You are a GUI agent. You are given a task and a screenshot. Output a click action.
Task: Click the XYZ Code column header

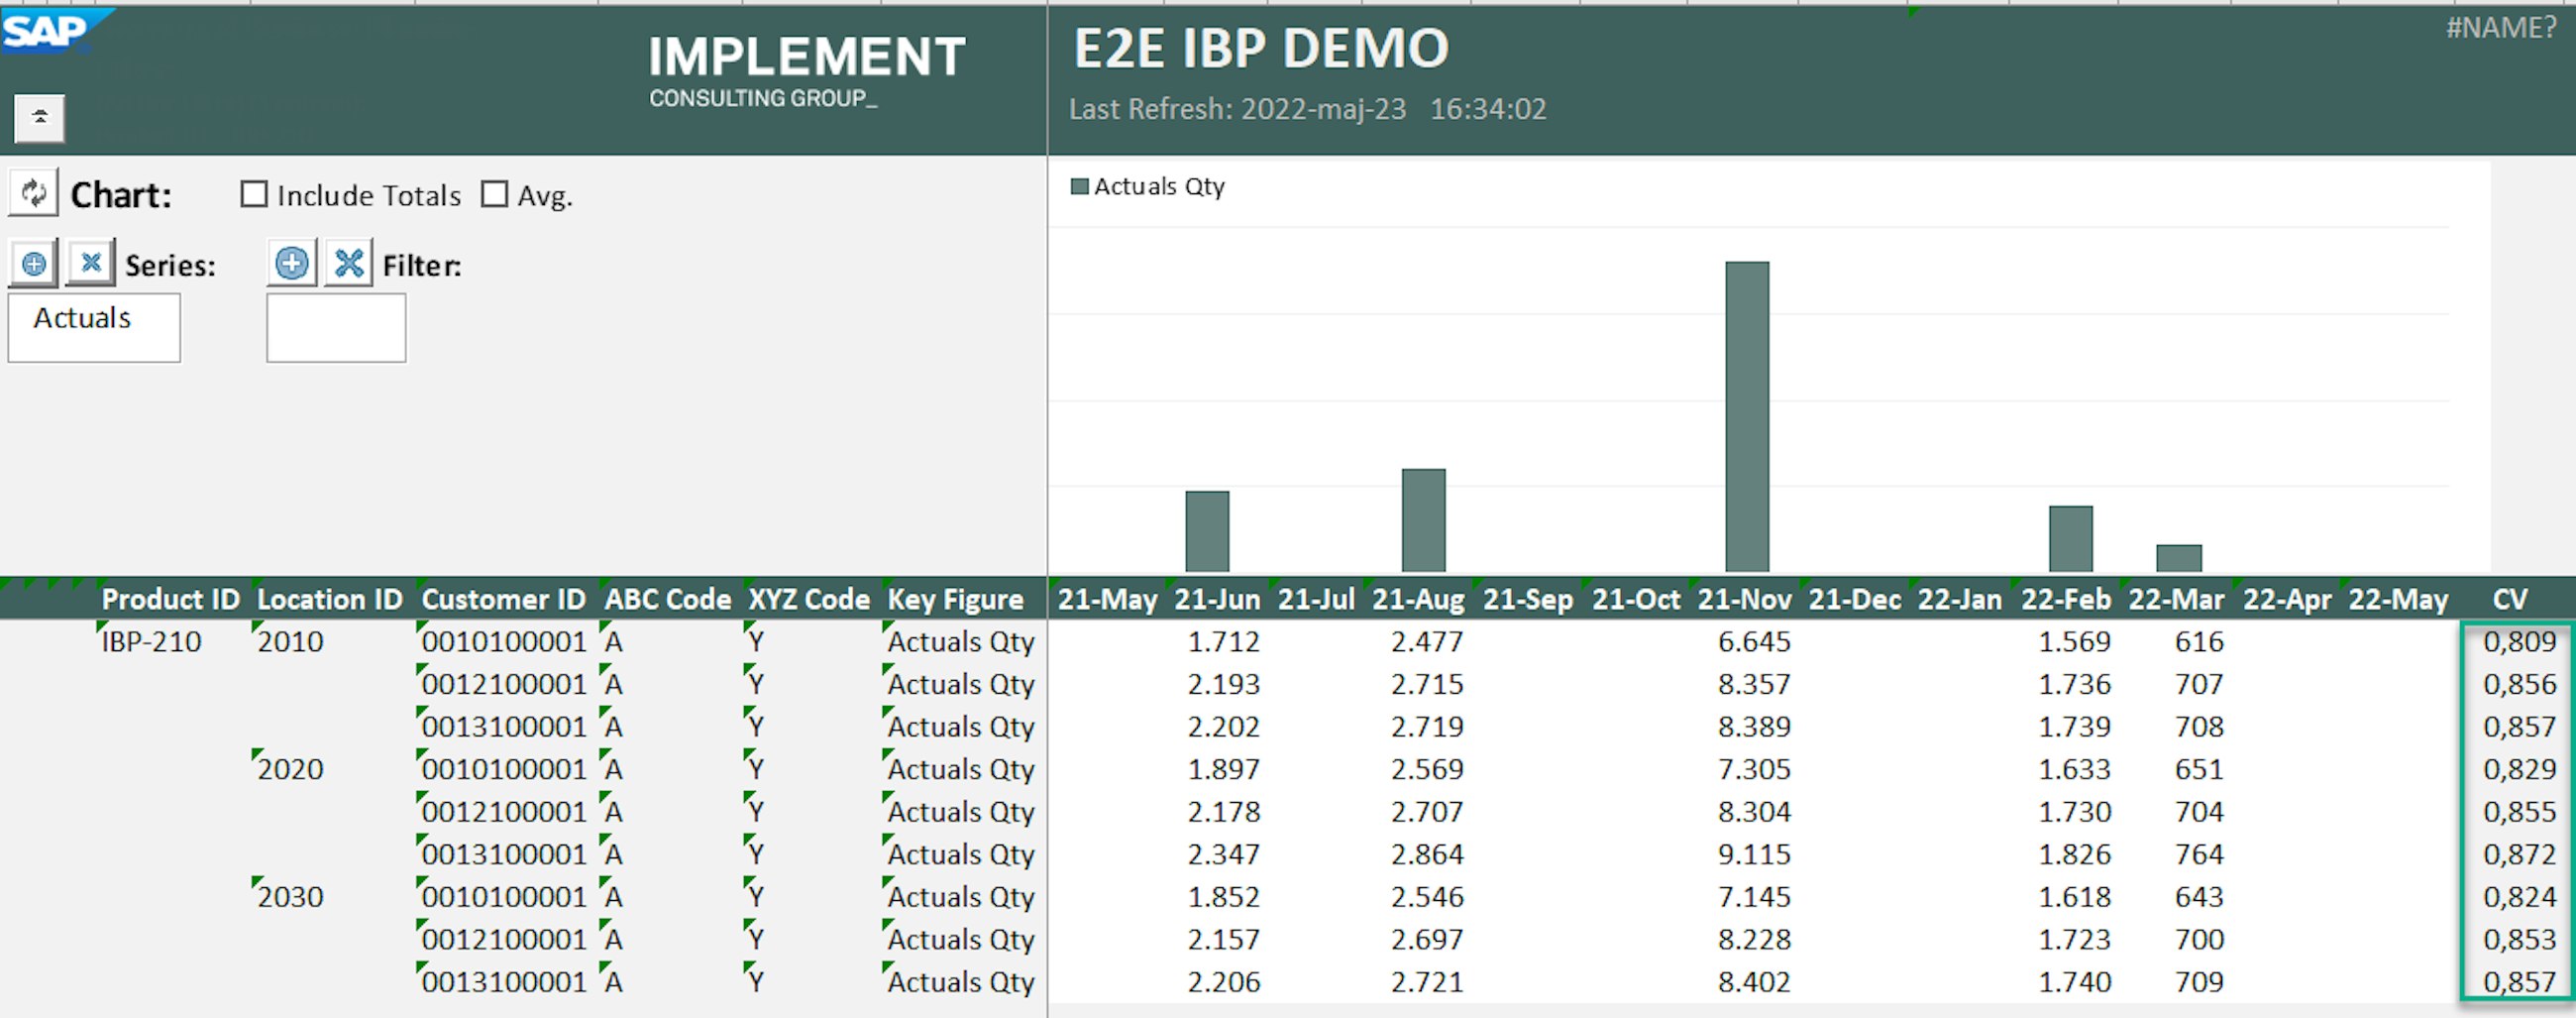pos(809,599)
